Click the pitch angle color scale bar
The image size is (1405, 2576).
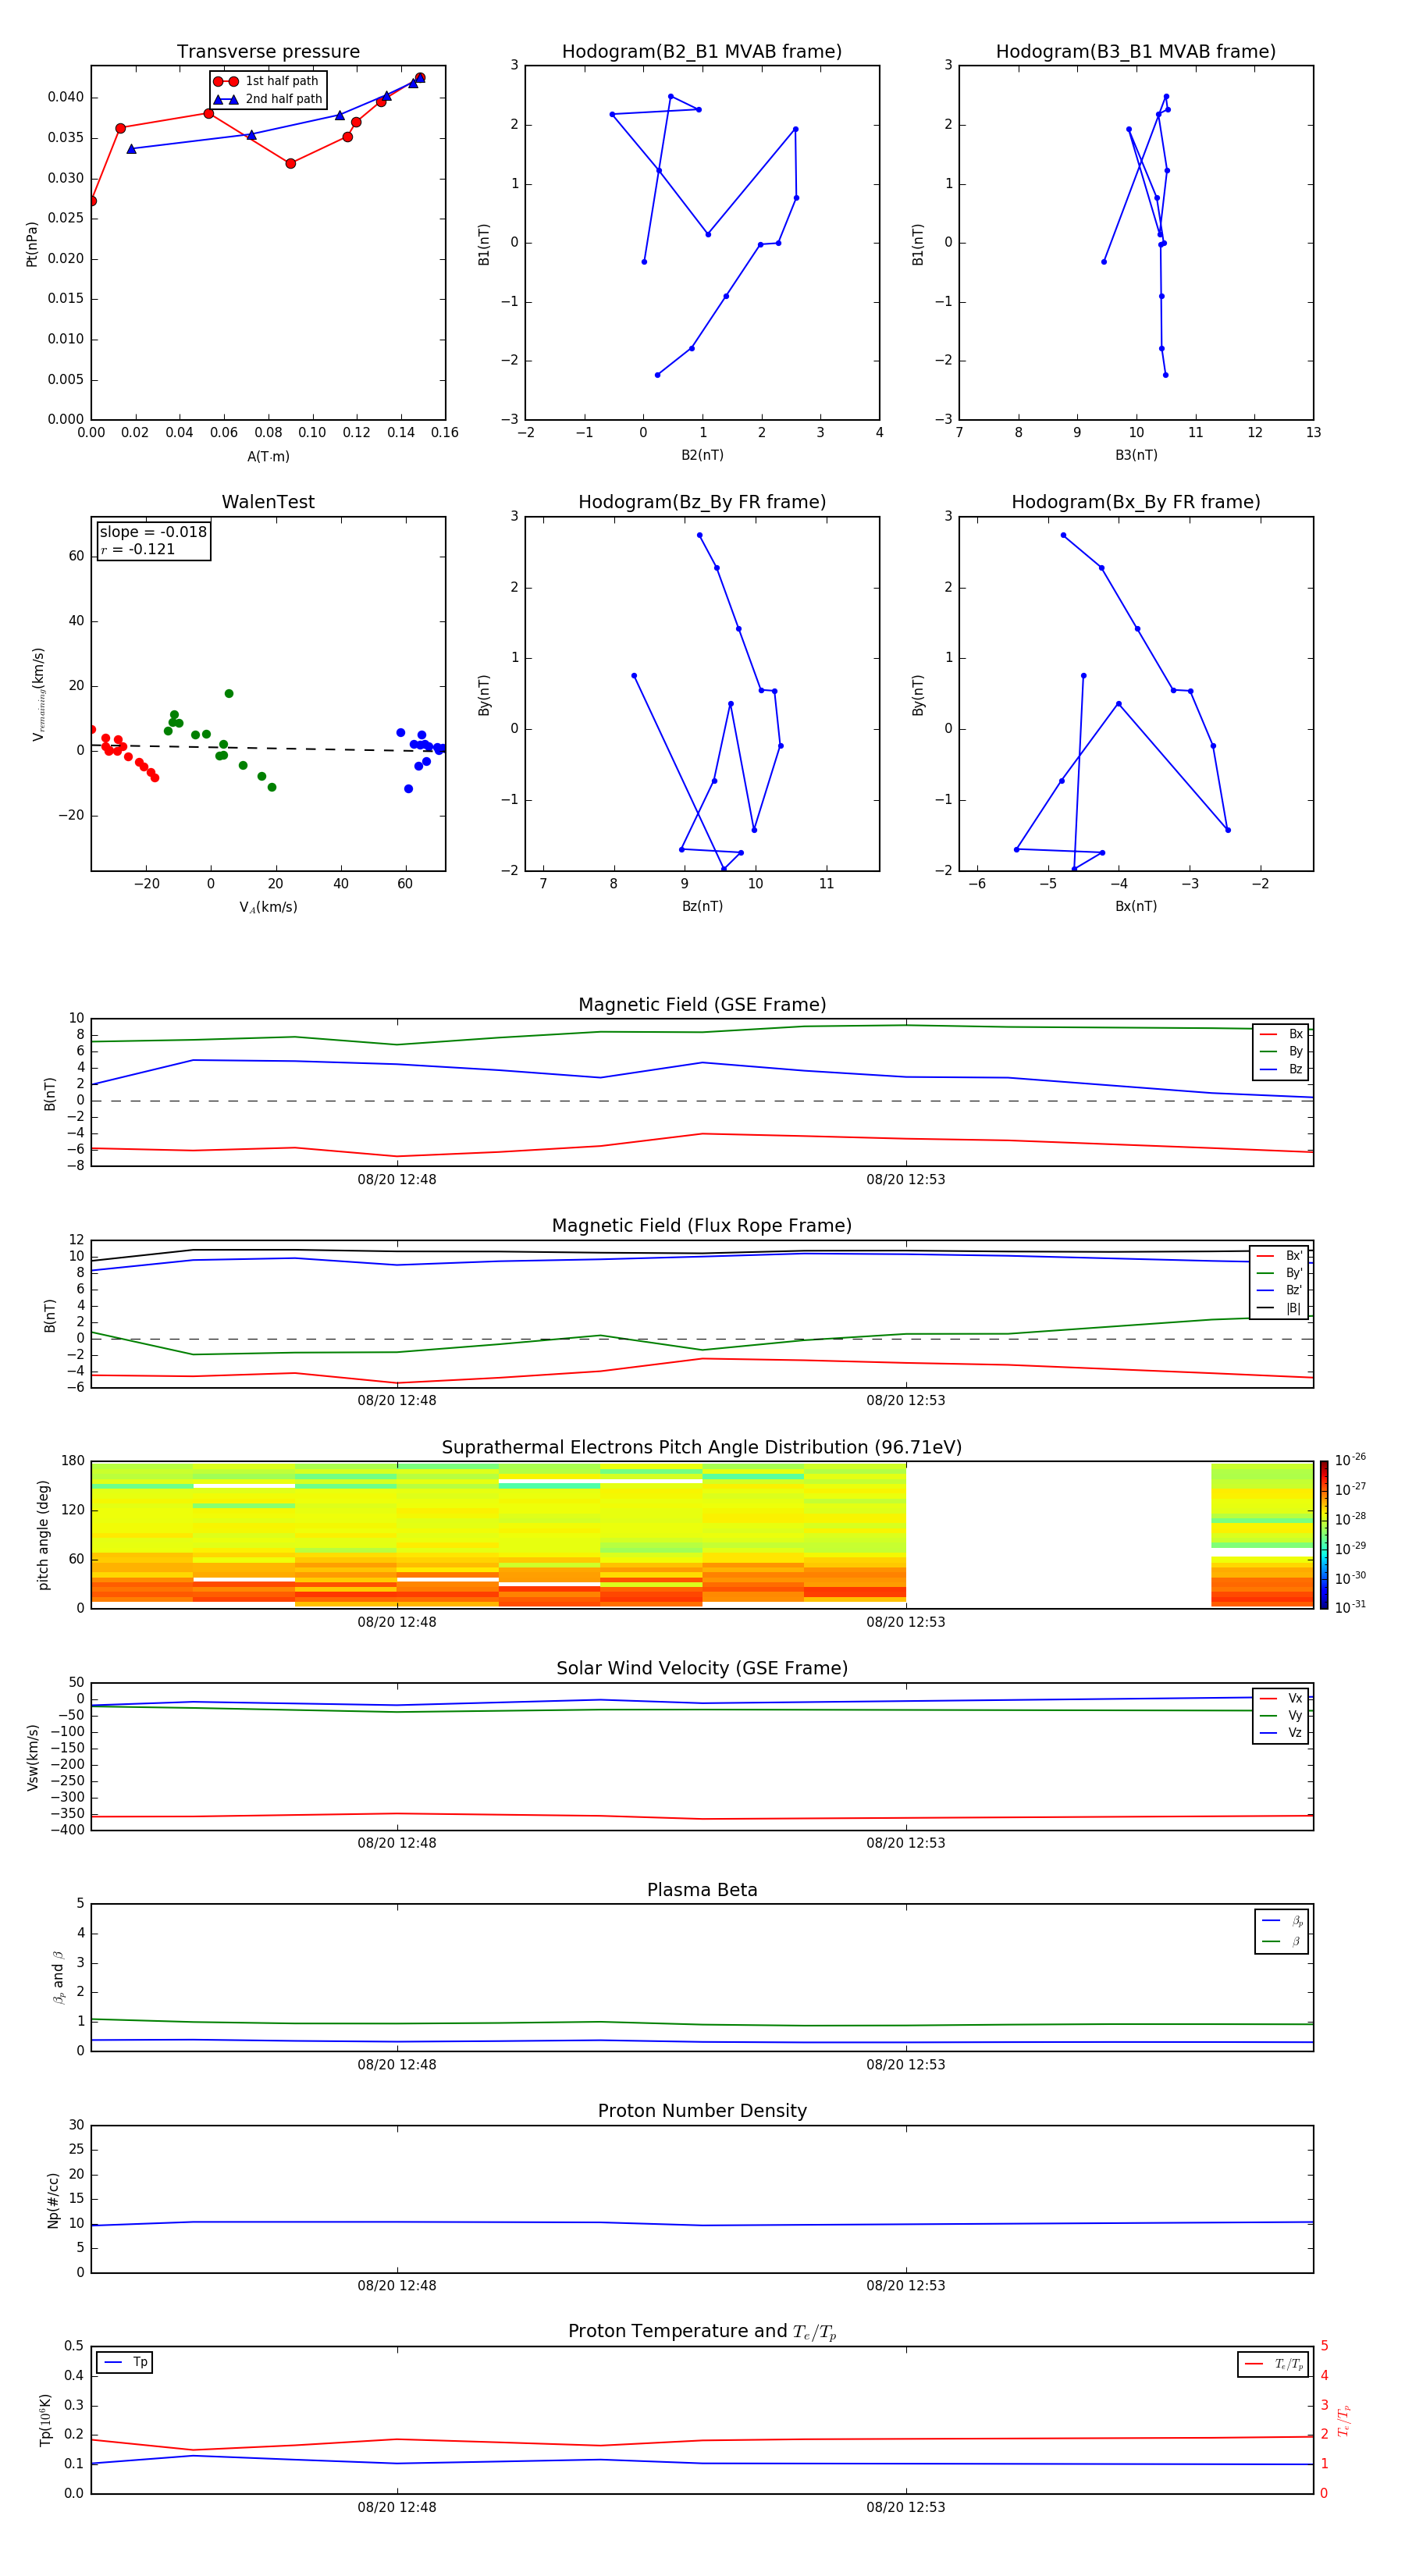(1324, 1535)
